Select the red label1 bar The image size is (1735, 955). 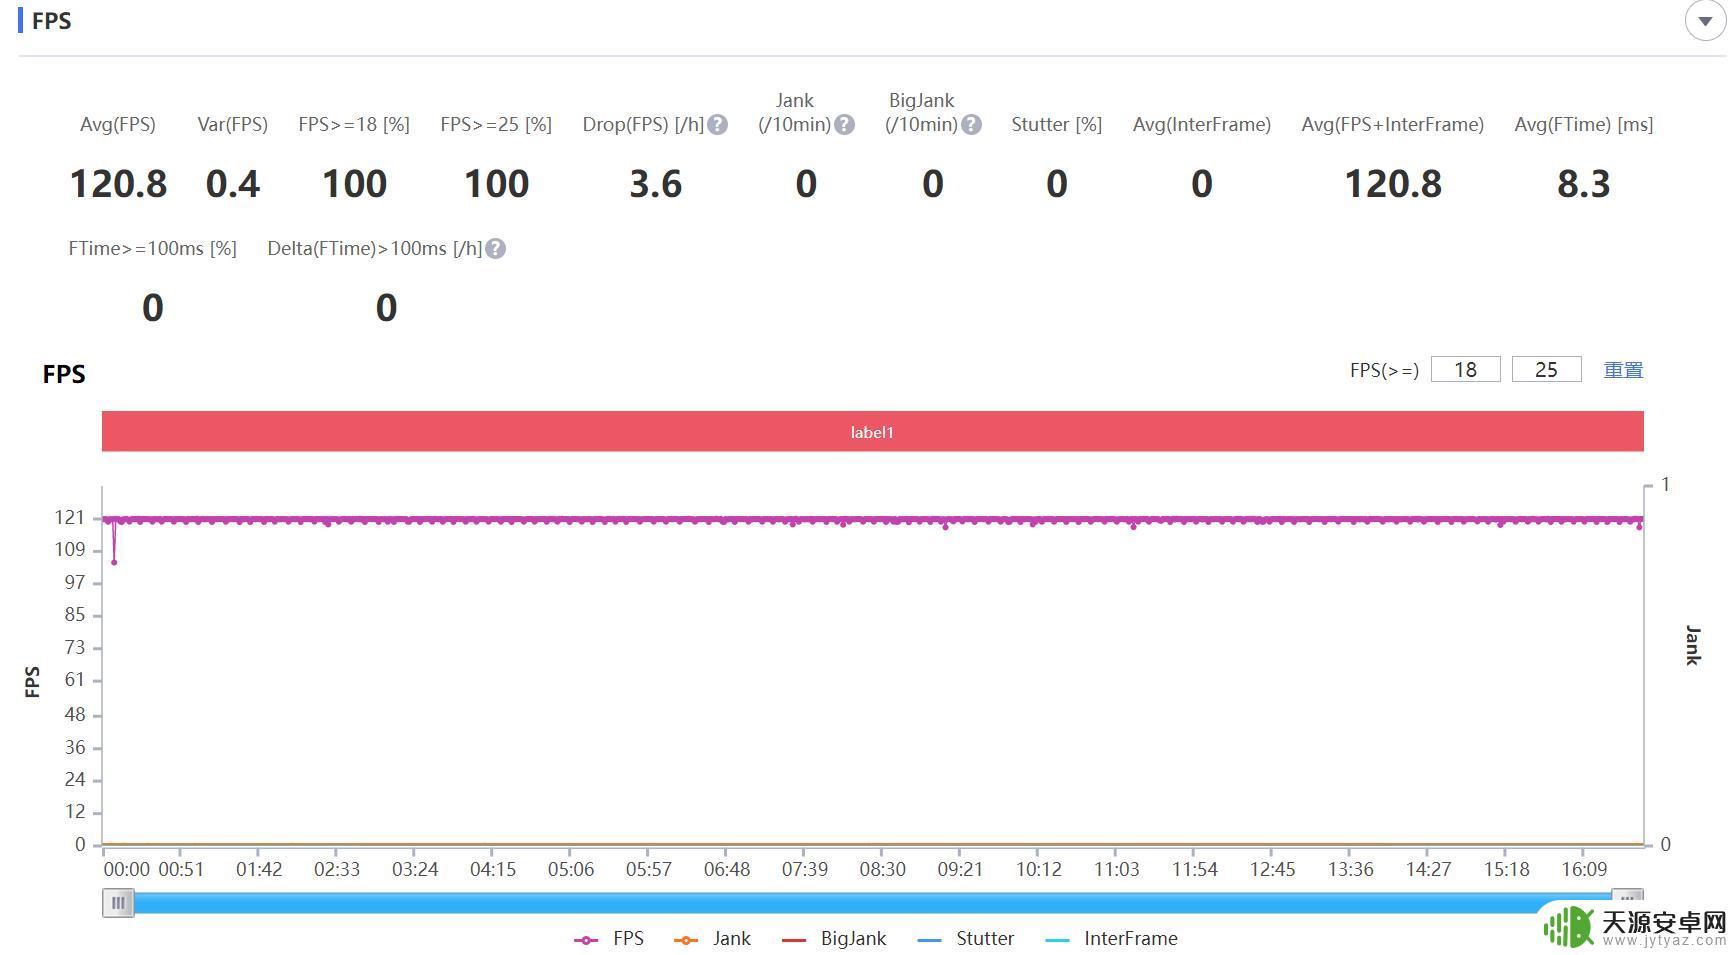pos(872,432)
